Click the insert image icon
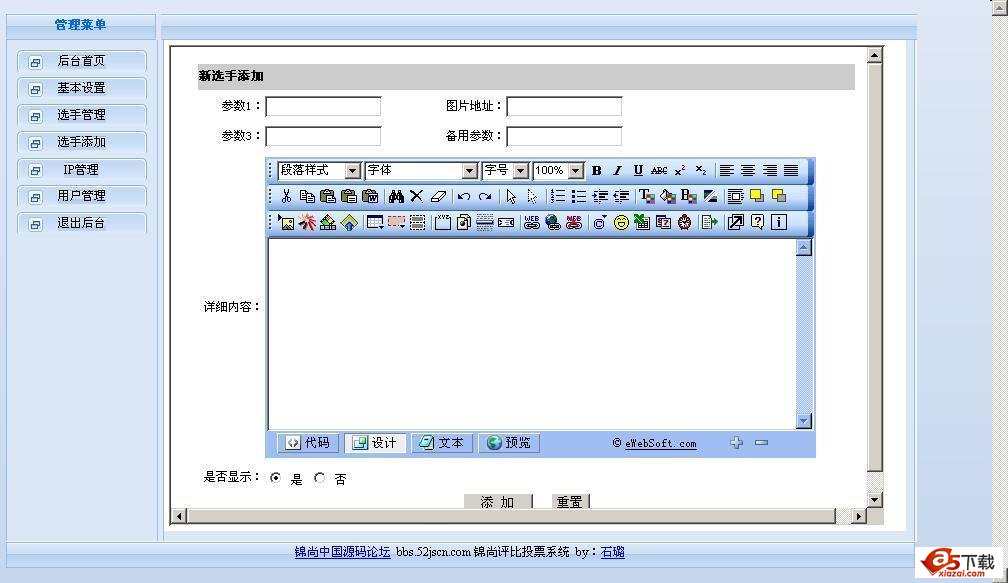 point(286,222)
